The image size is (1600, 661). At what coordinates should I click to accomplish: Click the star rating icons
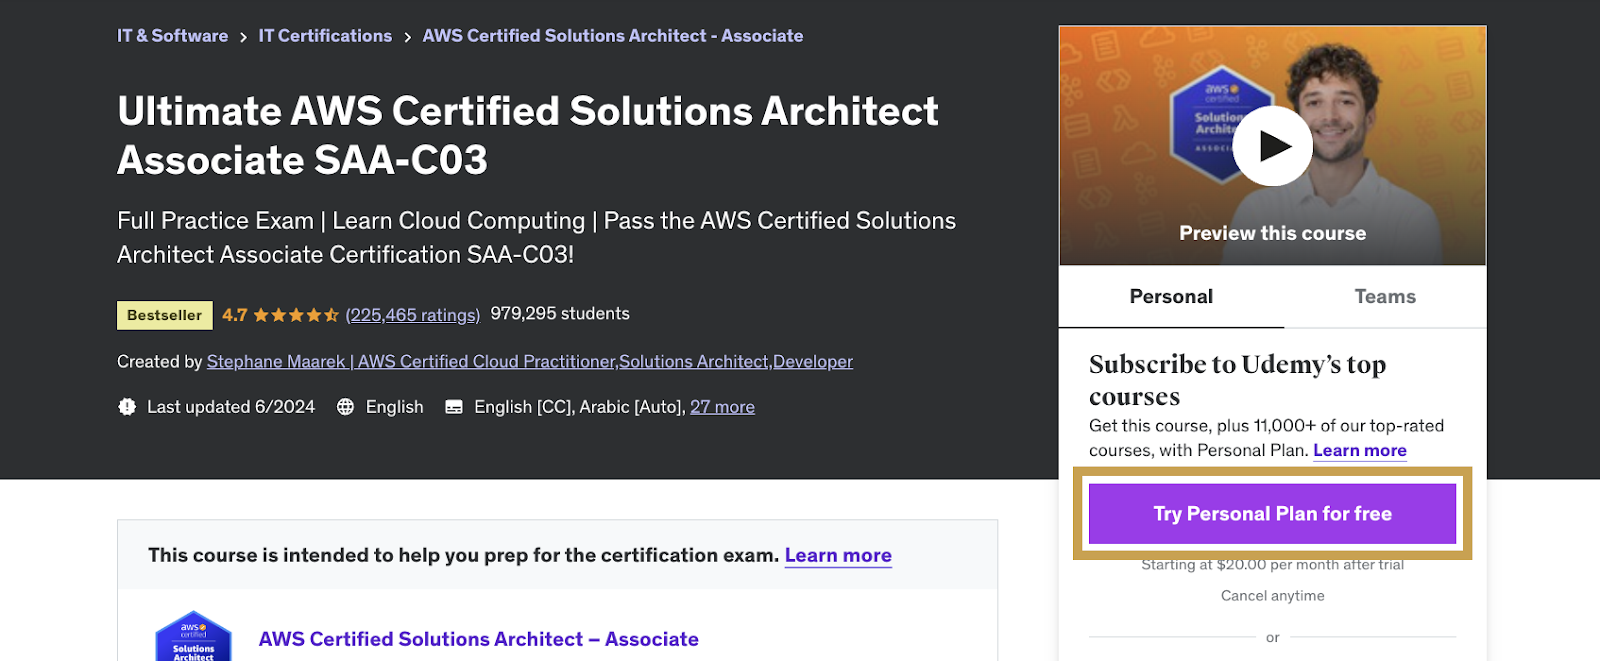pyautogui.click(x=295, y=315)
